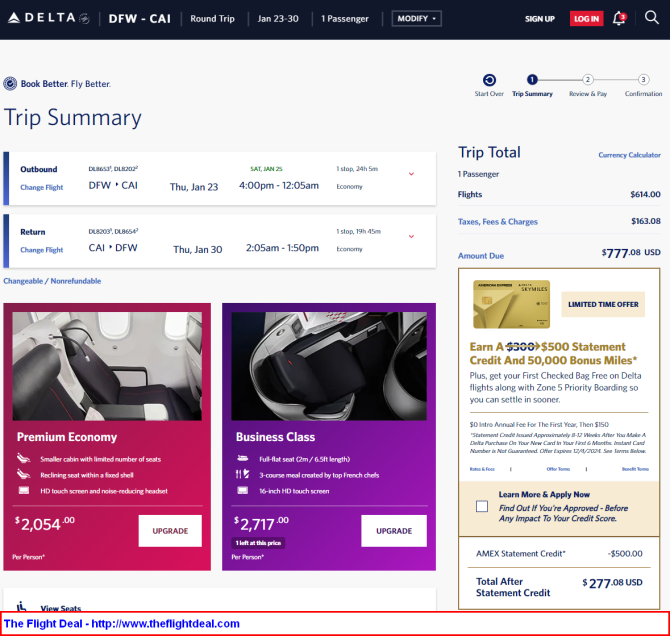Click the 16-inch HD touch screen icon
The width and height of the screenshot is (670, 636).
point(243,490)
